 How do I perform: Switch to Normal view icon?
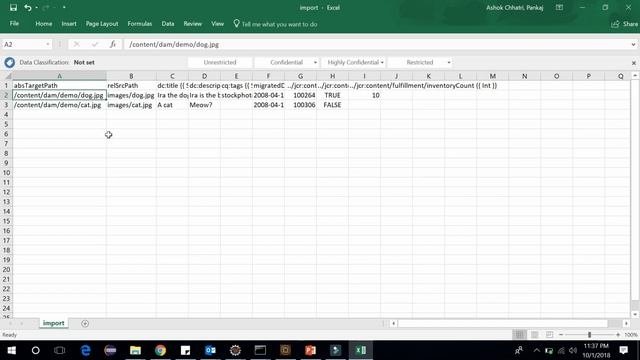tap(520, 335)
